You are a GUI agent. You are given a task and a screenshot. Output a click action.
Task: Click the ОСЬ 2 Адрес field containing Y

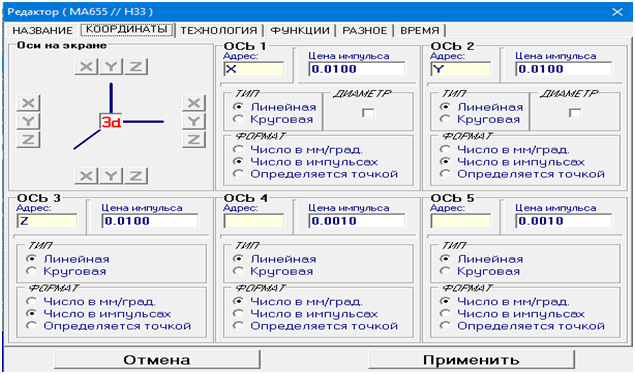coord(461,69)
